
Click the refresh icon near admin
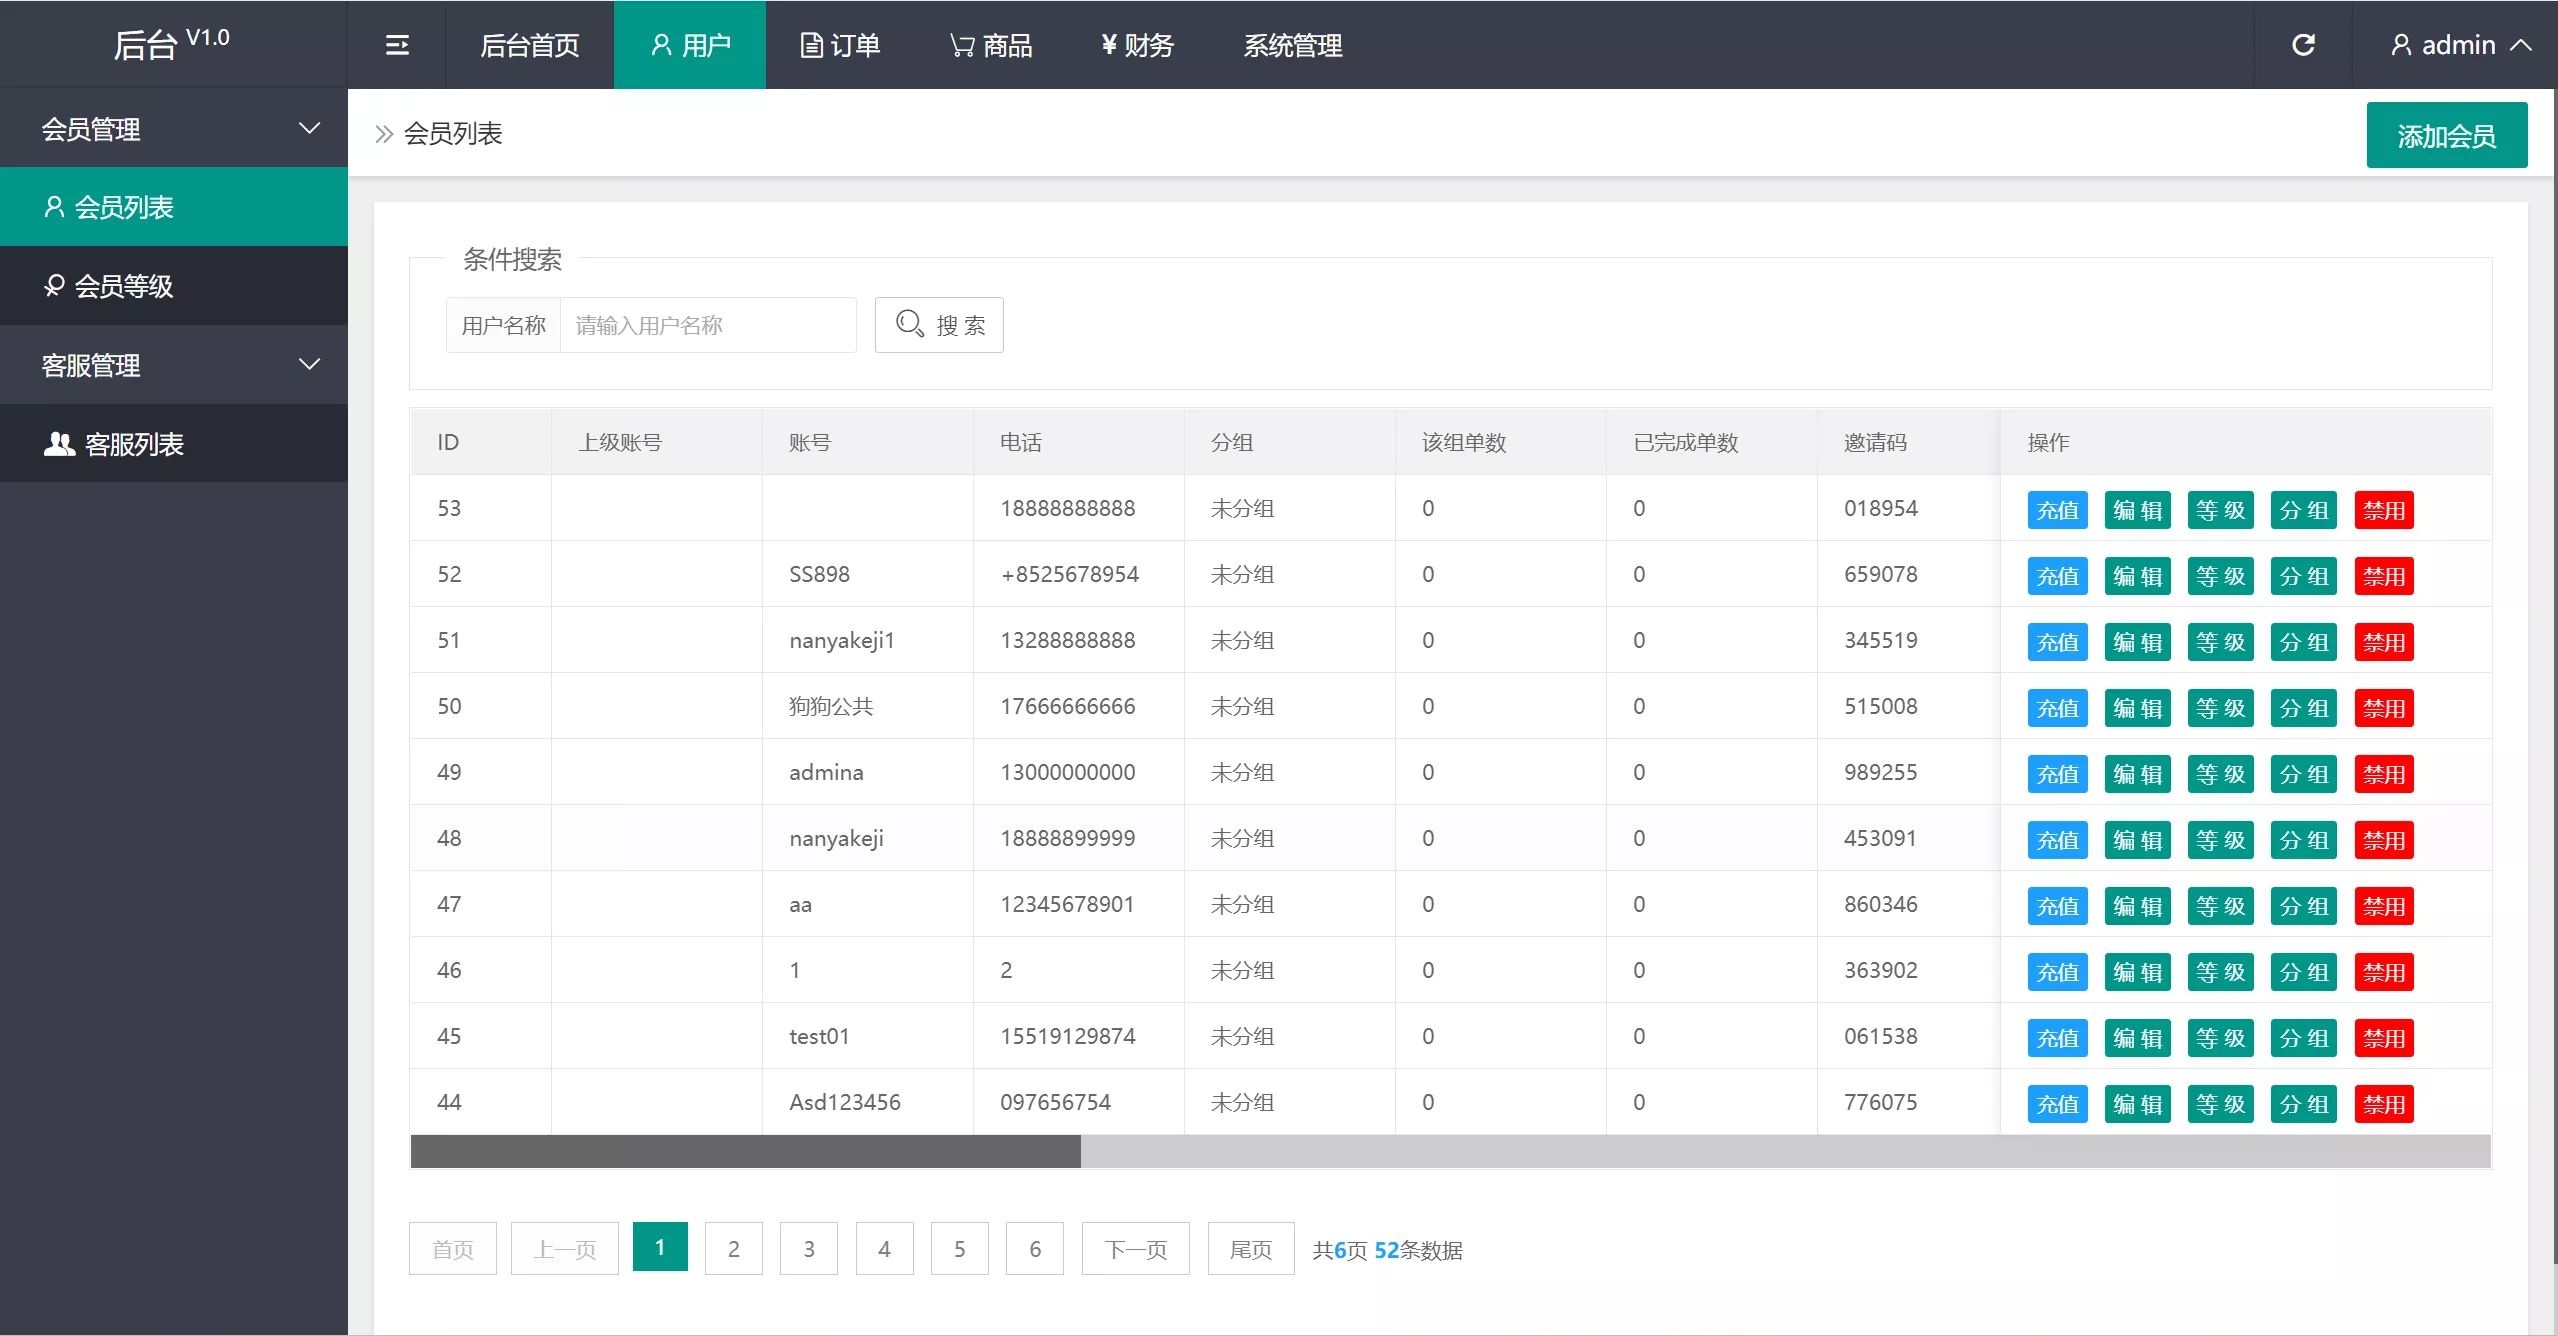(x=2305, y=44)
